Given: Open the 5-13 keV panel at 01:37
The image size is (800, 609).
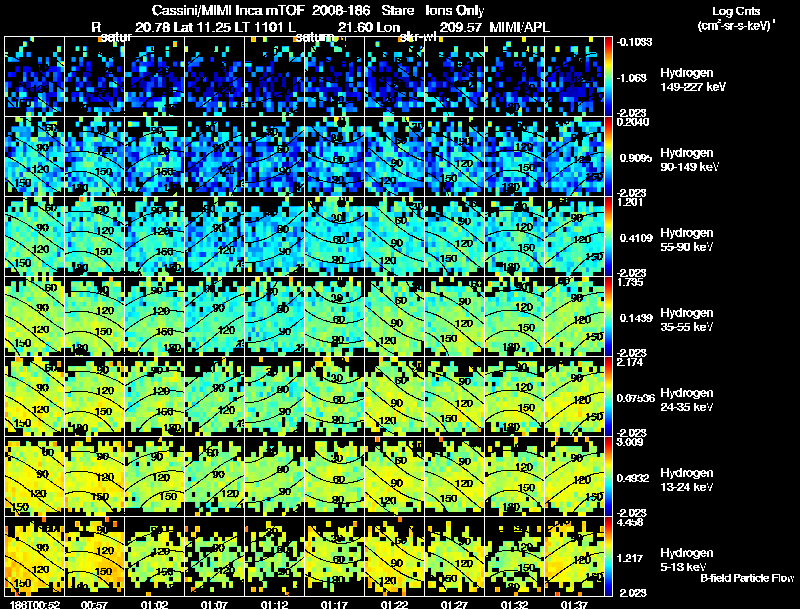Looking at the screenshot, I should (x=574, y=556).
